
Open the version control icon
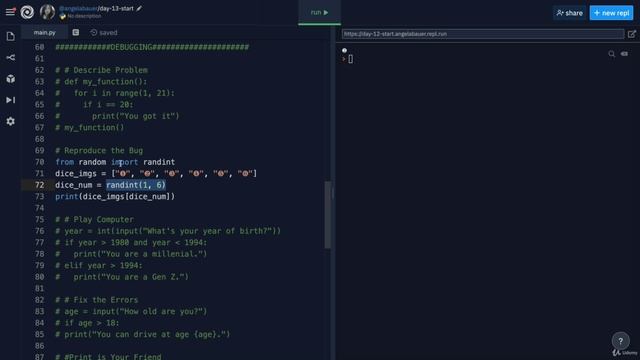click(x=11, y=58)
